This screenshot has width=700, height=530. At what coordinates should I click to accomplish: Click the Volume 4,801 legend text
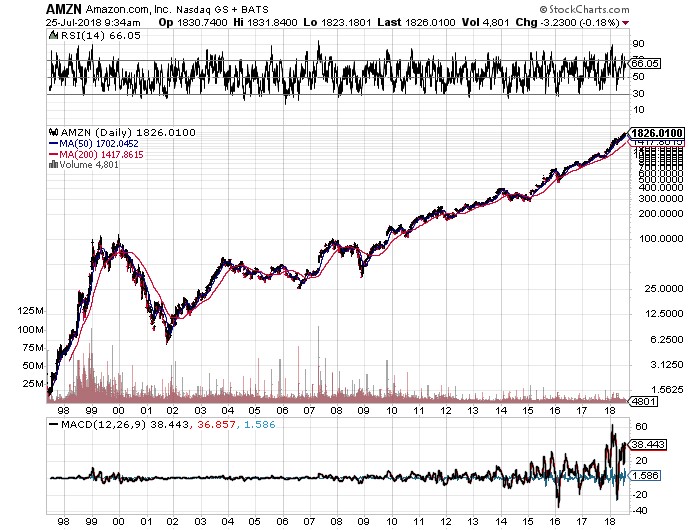tap(89, 165)
